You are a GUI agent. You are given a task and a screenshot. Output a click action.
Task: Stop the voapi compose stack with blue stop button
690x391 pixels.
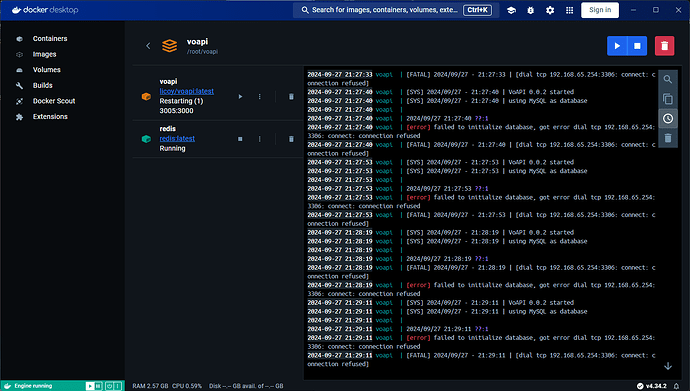click(637, 46)
